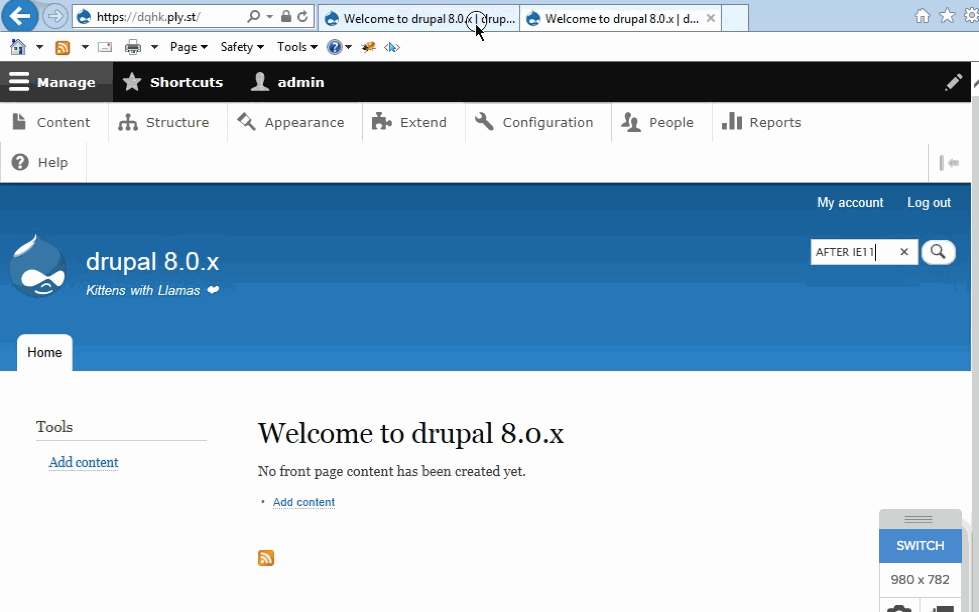979x612 pixels.
Task: Click the RSS feeds icon in command bar
Action: pyautogui.click(x=62, y=47)
